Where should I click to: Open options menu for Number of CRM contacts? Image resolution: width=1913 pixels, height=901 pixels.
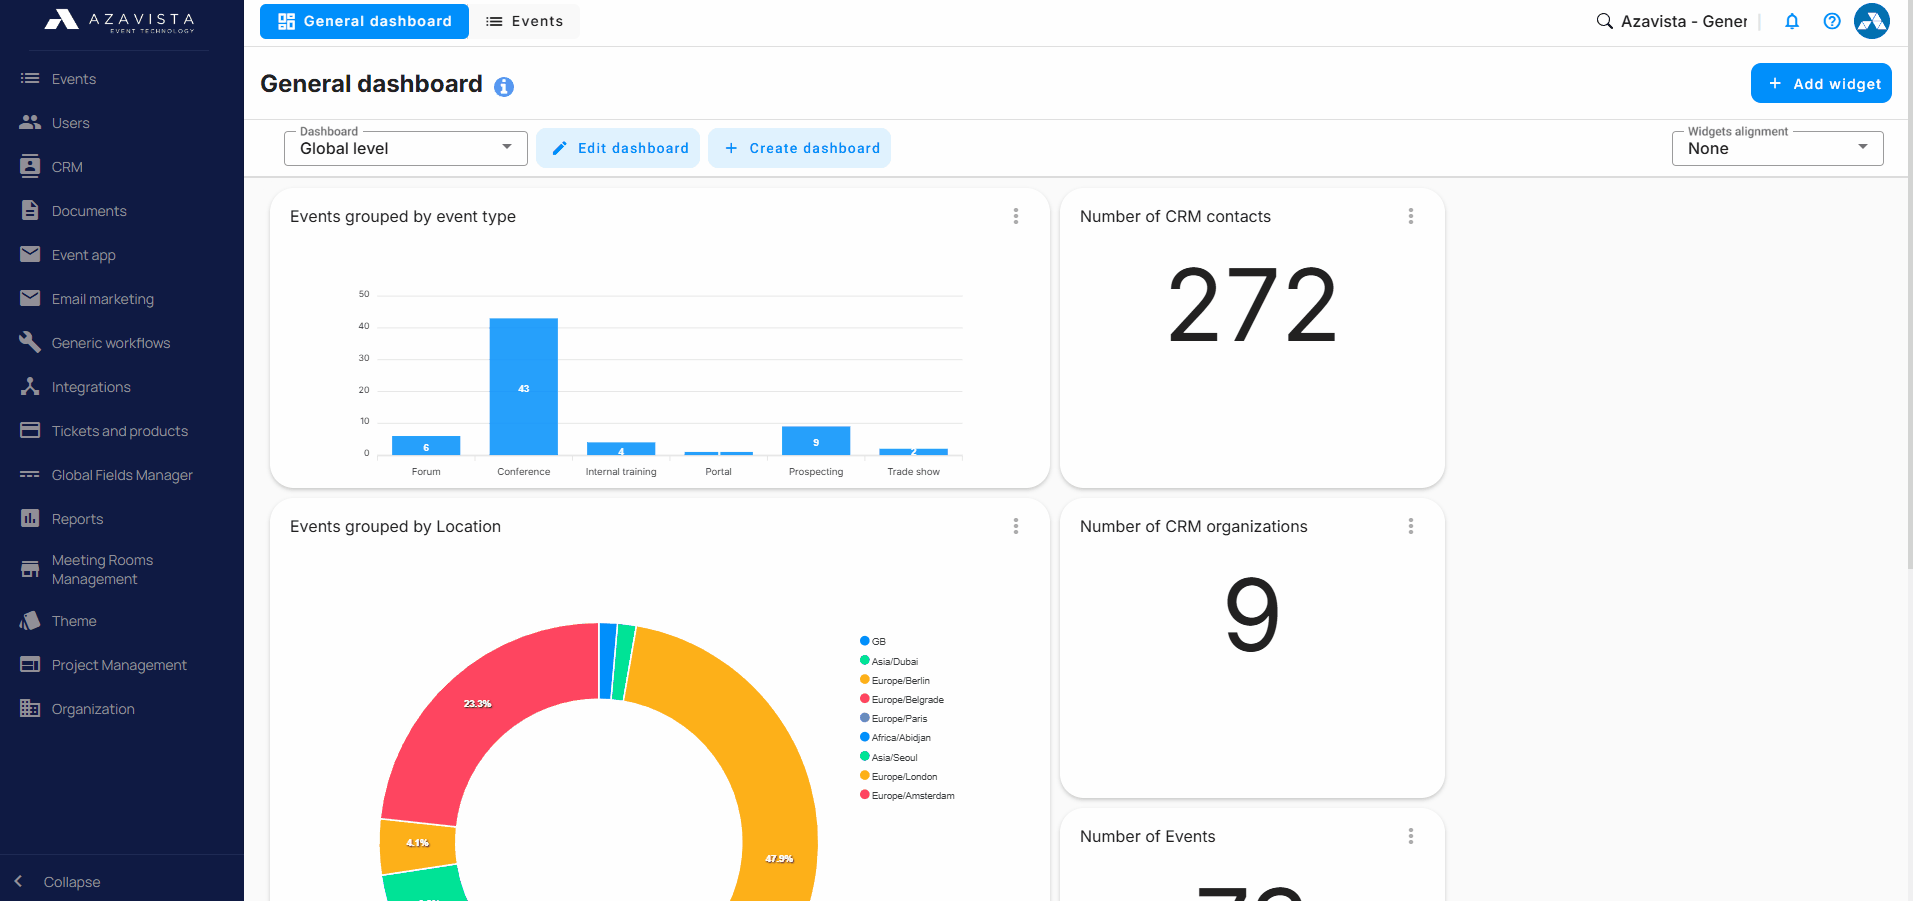(x=1411, y=216)
